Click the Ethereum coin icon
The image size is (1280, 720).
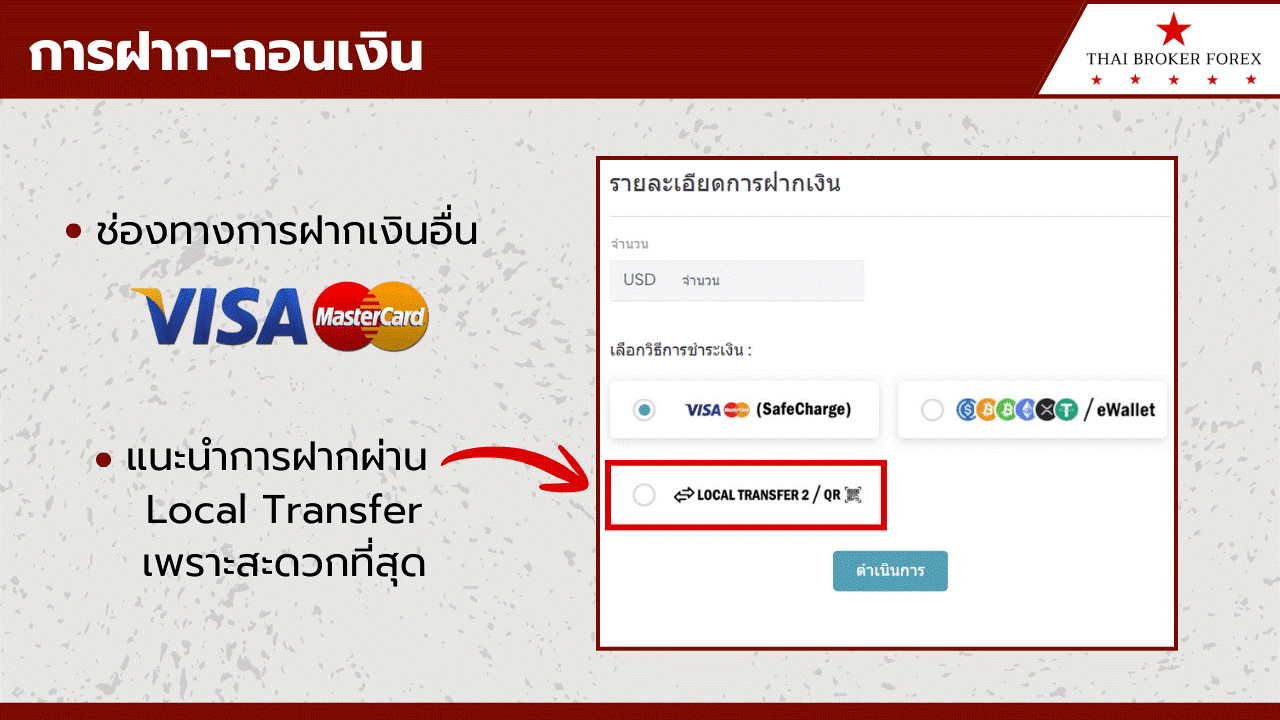coord(1027,410)
